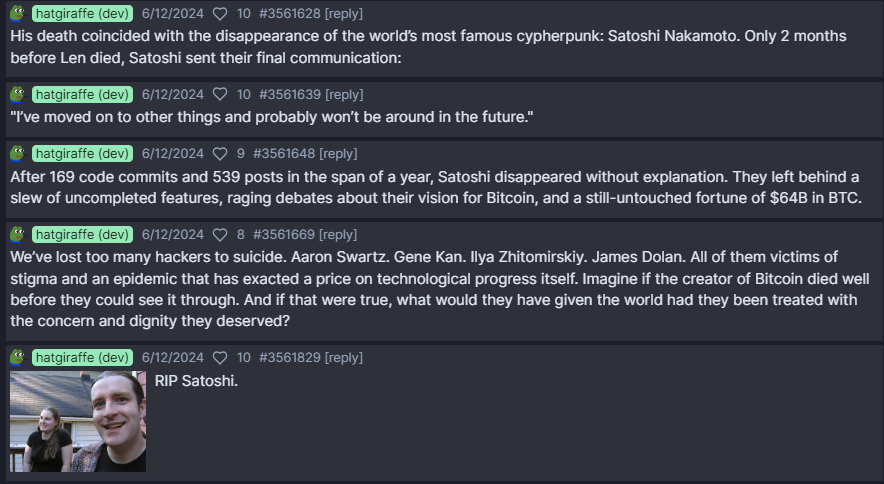The image size is (884, 484).
Task: Toggle like on post #3561648
Action: [x=220, y=153]
